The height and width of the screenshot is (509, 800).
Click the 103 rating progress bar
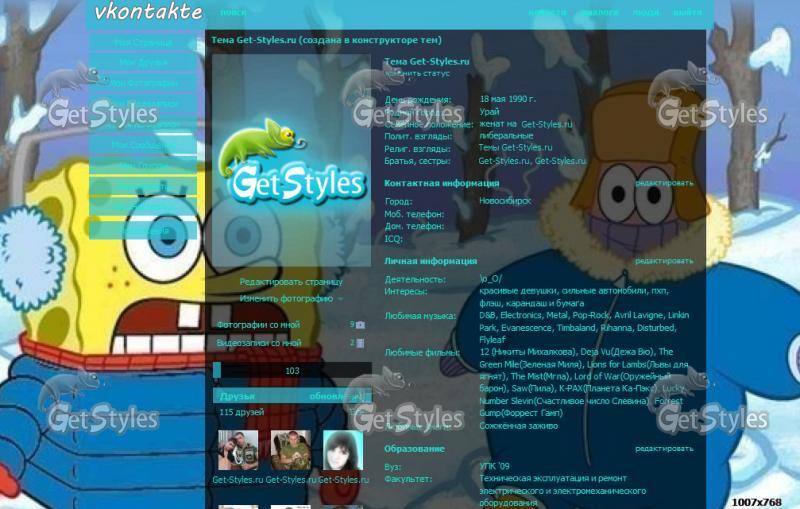pyautogui.click(x=291, y=371)
